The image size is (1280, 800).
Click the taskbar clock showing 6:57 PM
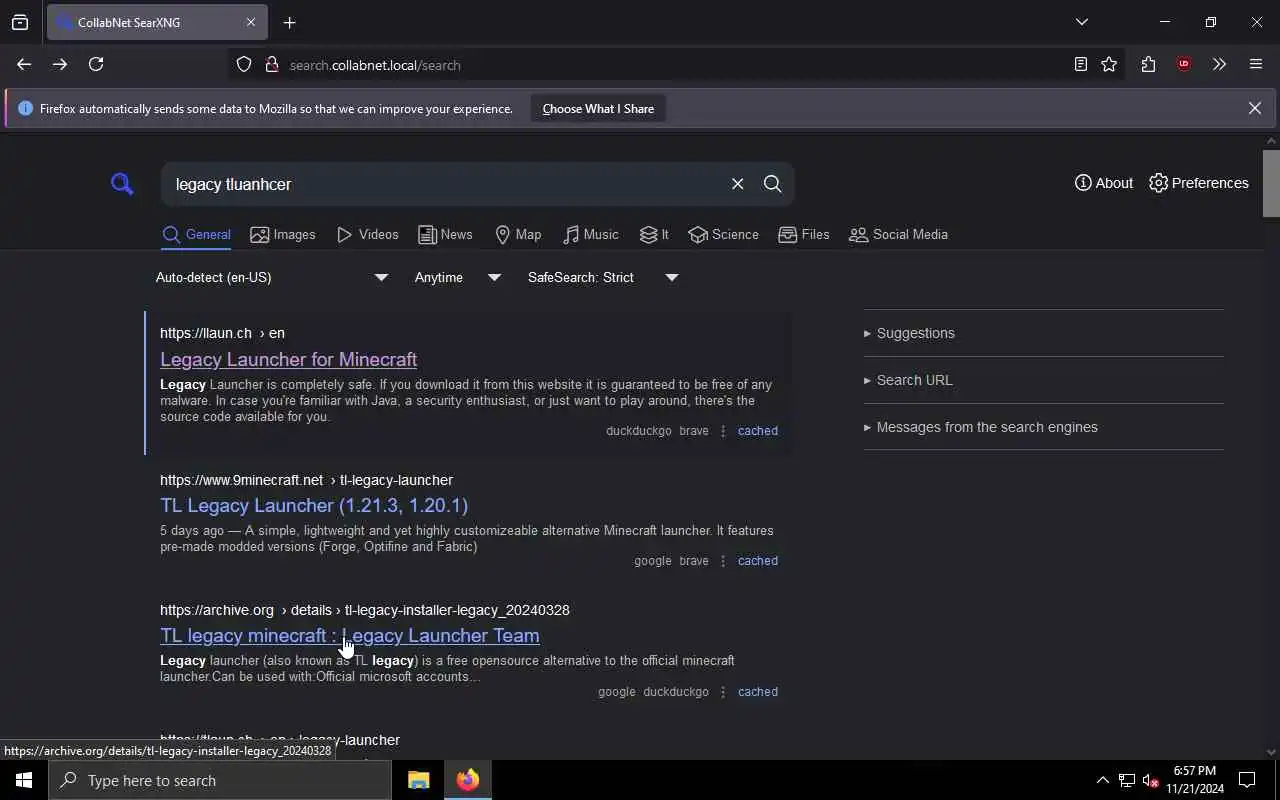(1195, 780)
